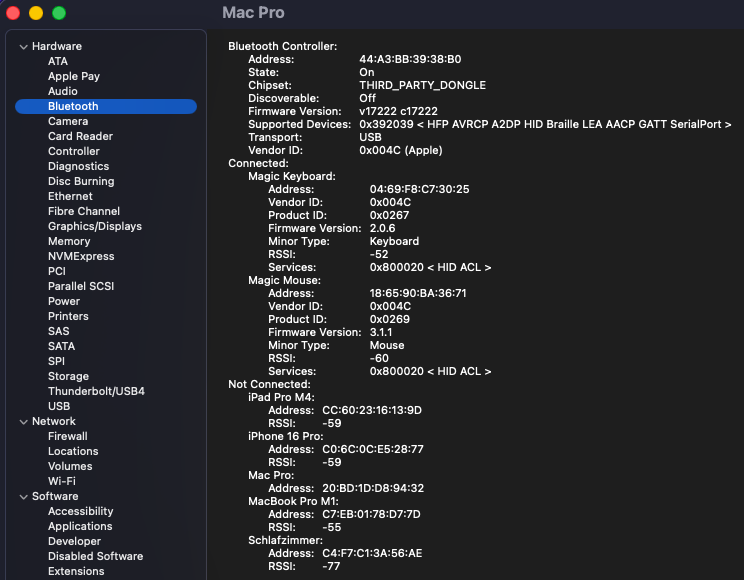Image resolution: width=744 pixels, height=580 pixels.
Task: Select Ethernet in the sidebar
Action: point(70,196)
